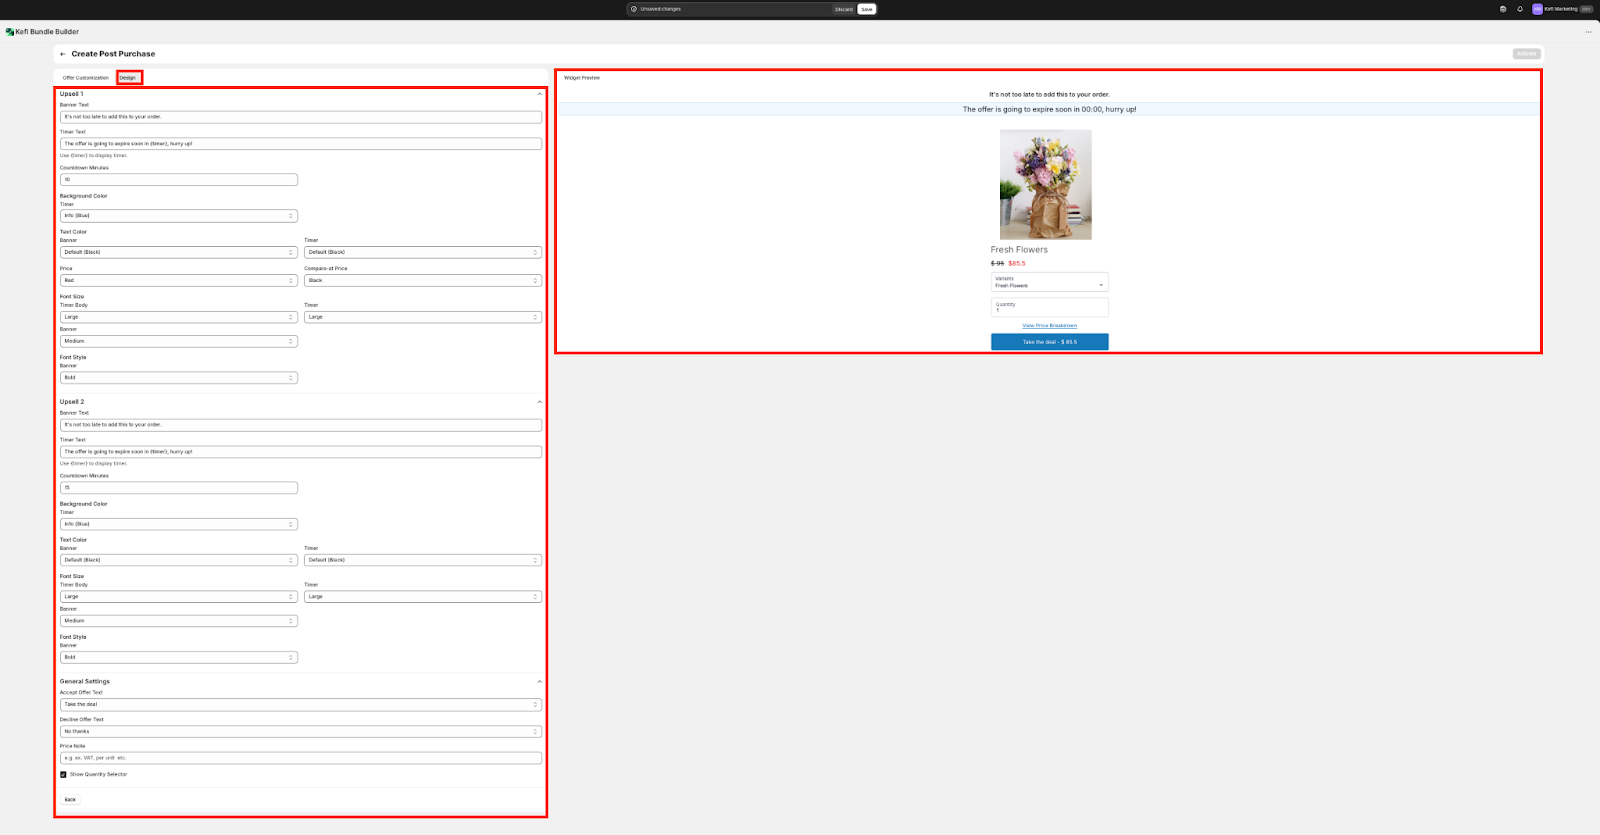Click the View Price Breakdown link
The height and width of the screenshot is (835, 1600).
coord(1049,325)
